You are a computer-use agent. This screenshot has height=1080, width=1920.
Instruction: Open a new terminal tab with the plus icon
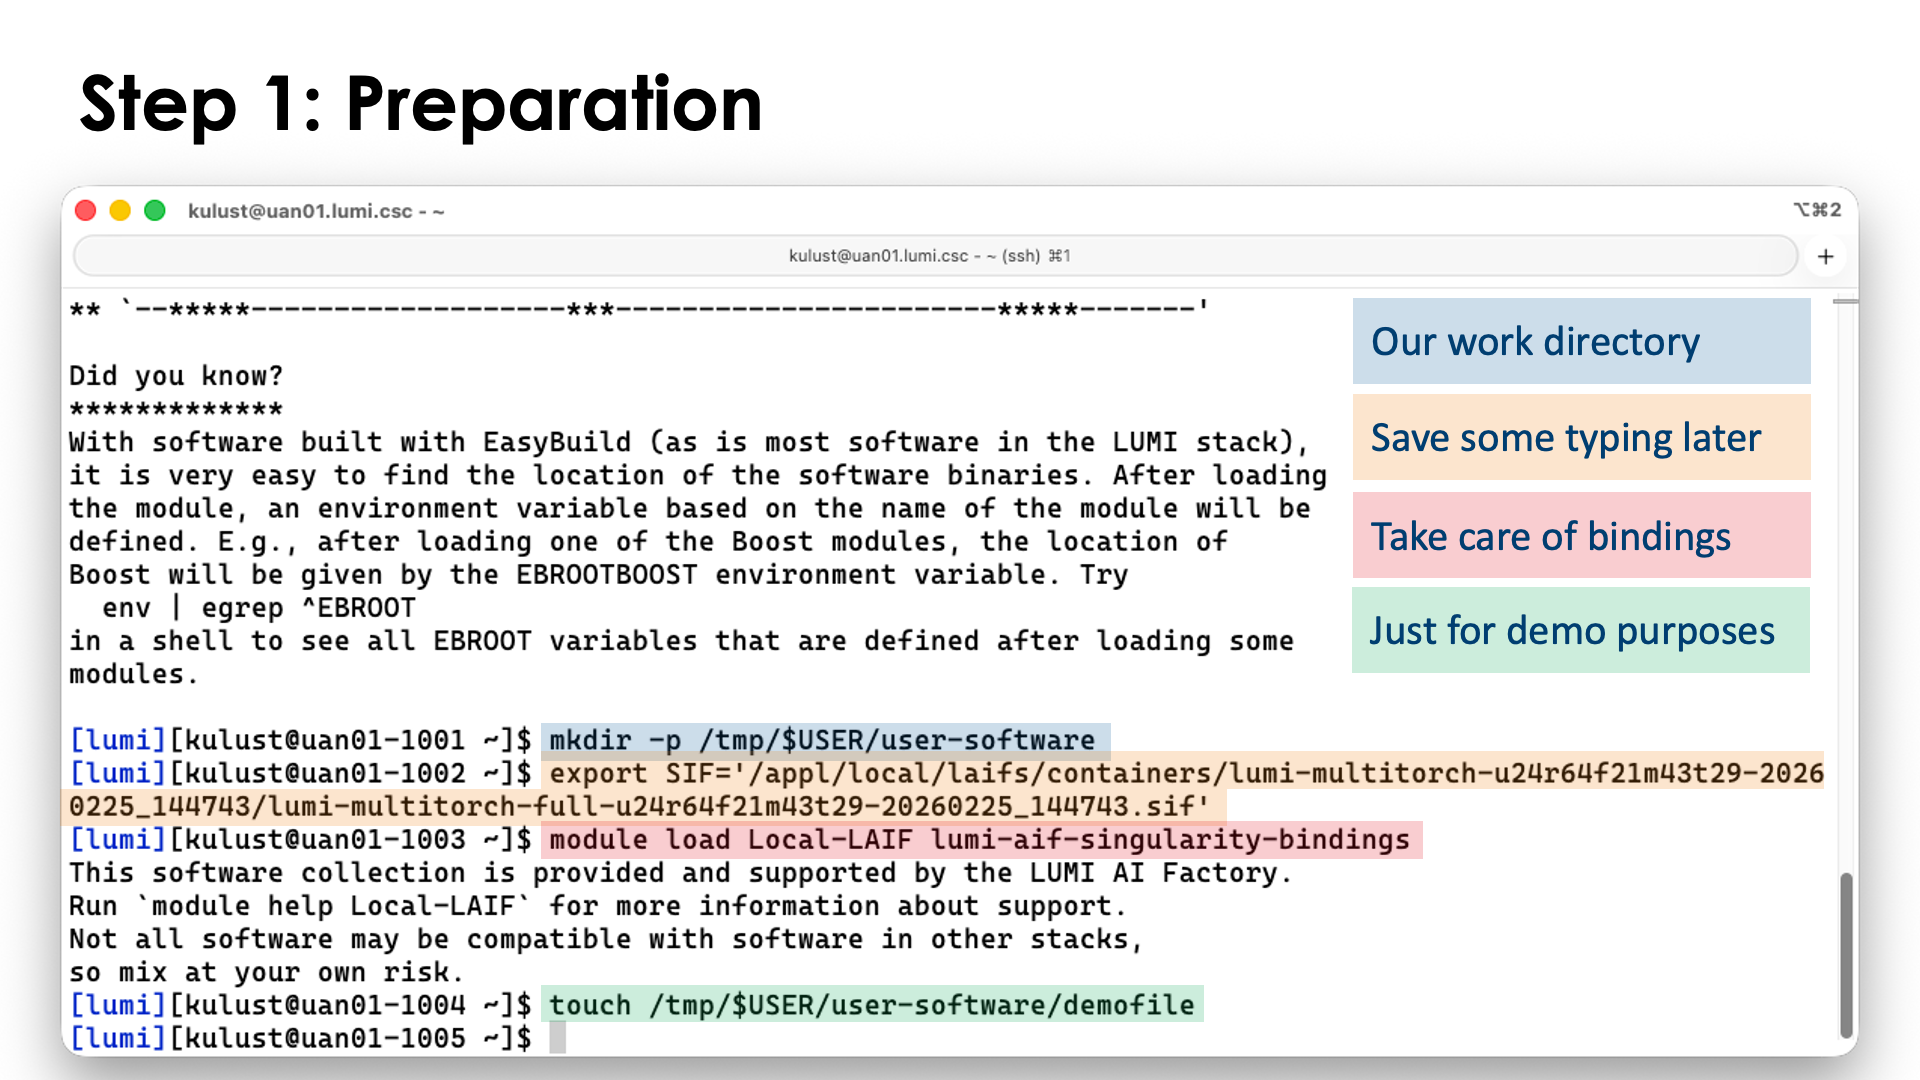(1826, 256)
